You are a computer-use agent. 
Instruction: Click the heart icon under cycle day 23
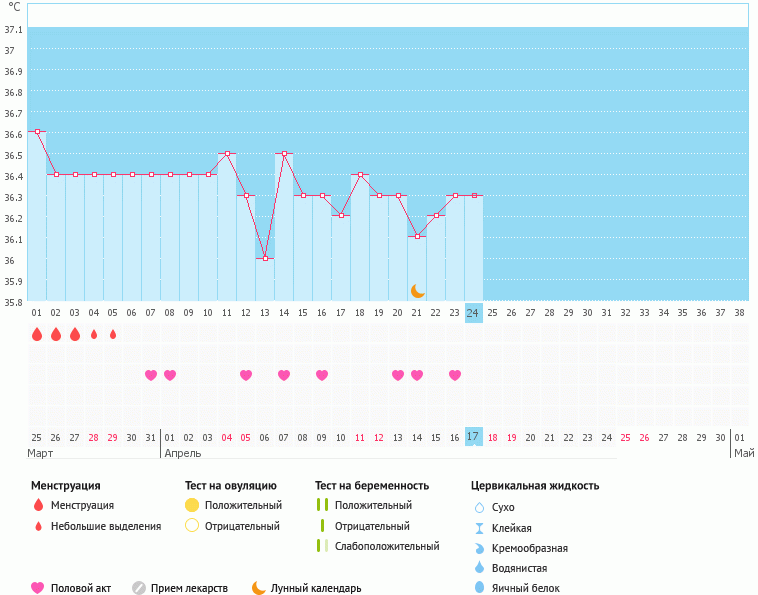[x=455, y=375]
